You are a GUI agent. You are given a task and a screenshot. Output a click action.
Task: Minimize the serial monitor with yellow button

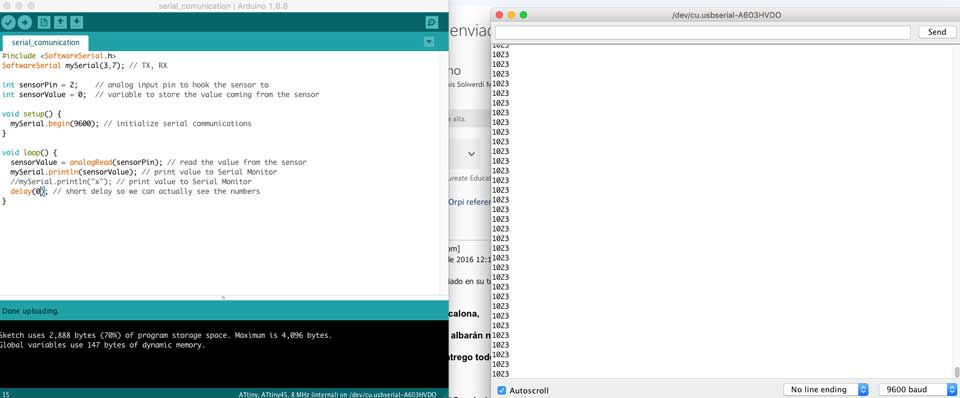[511, 15]
